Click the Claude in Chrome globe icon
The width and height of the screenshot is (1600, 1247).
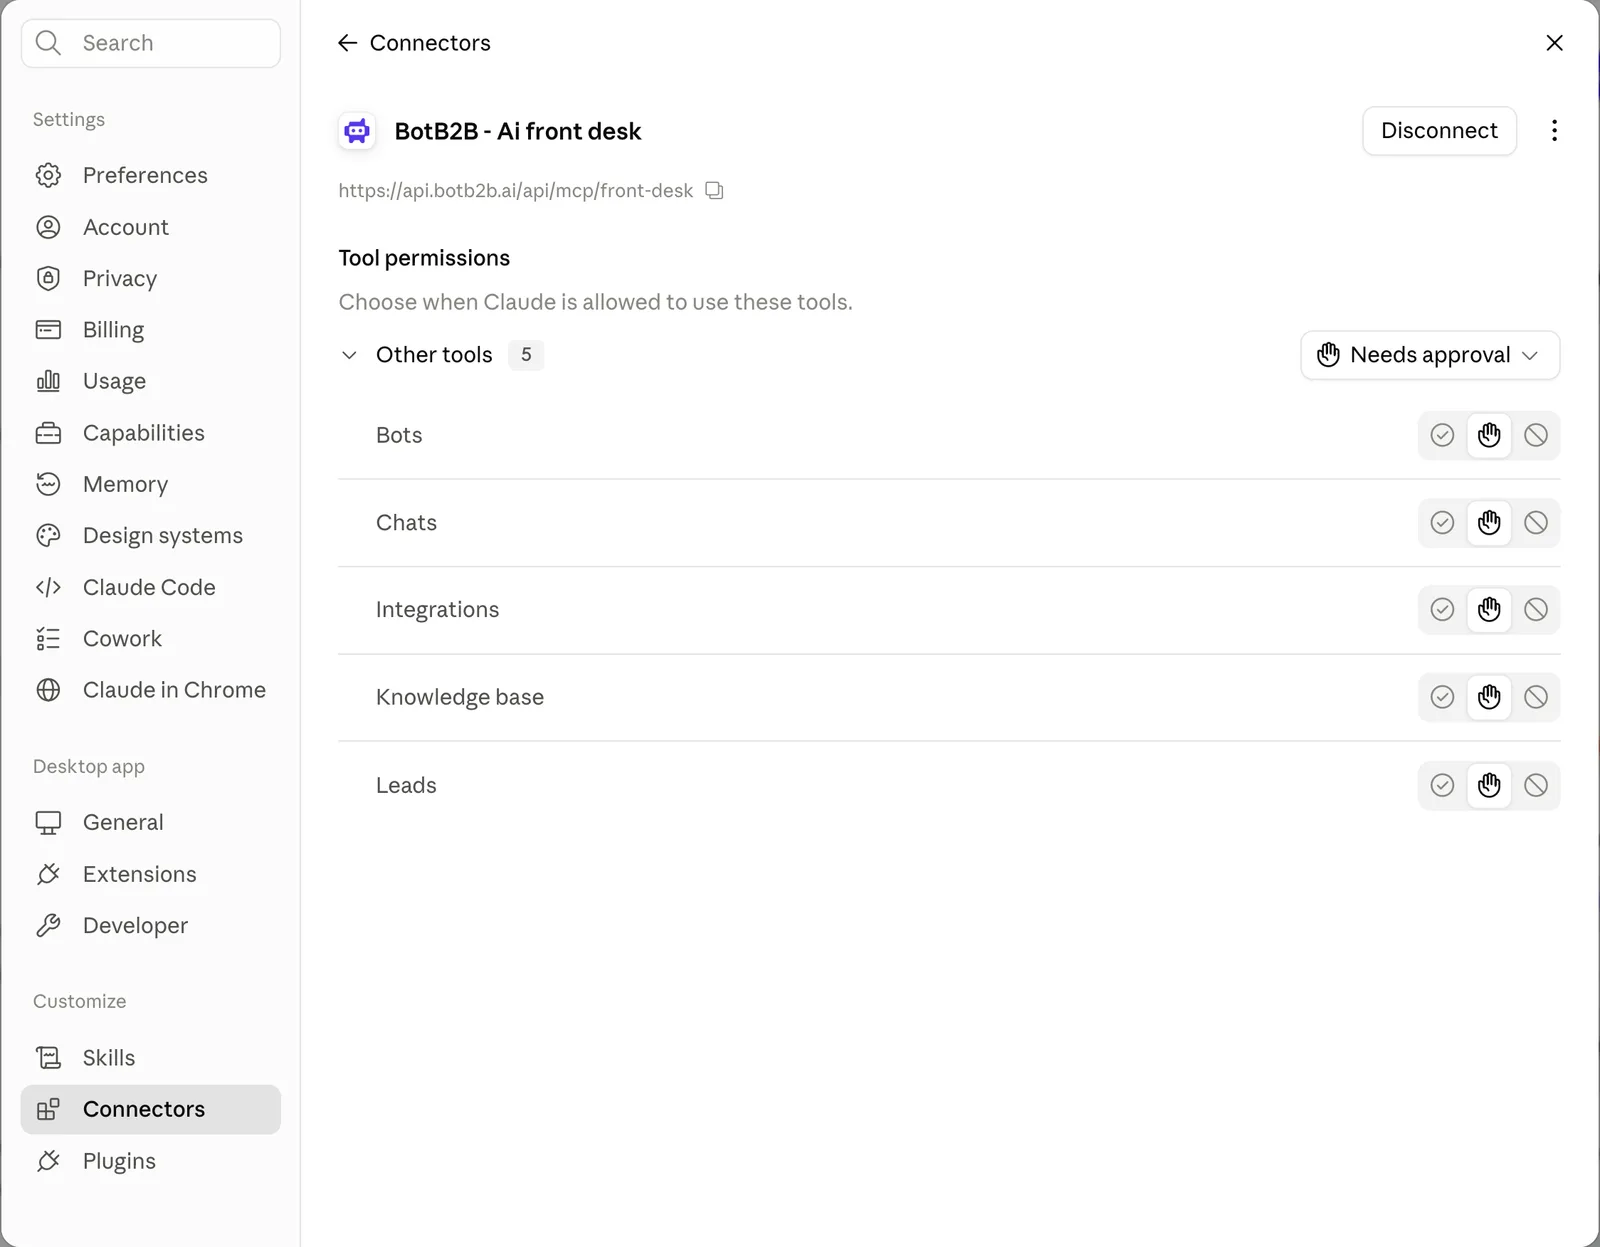[x=48, y=690]
